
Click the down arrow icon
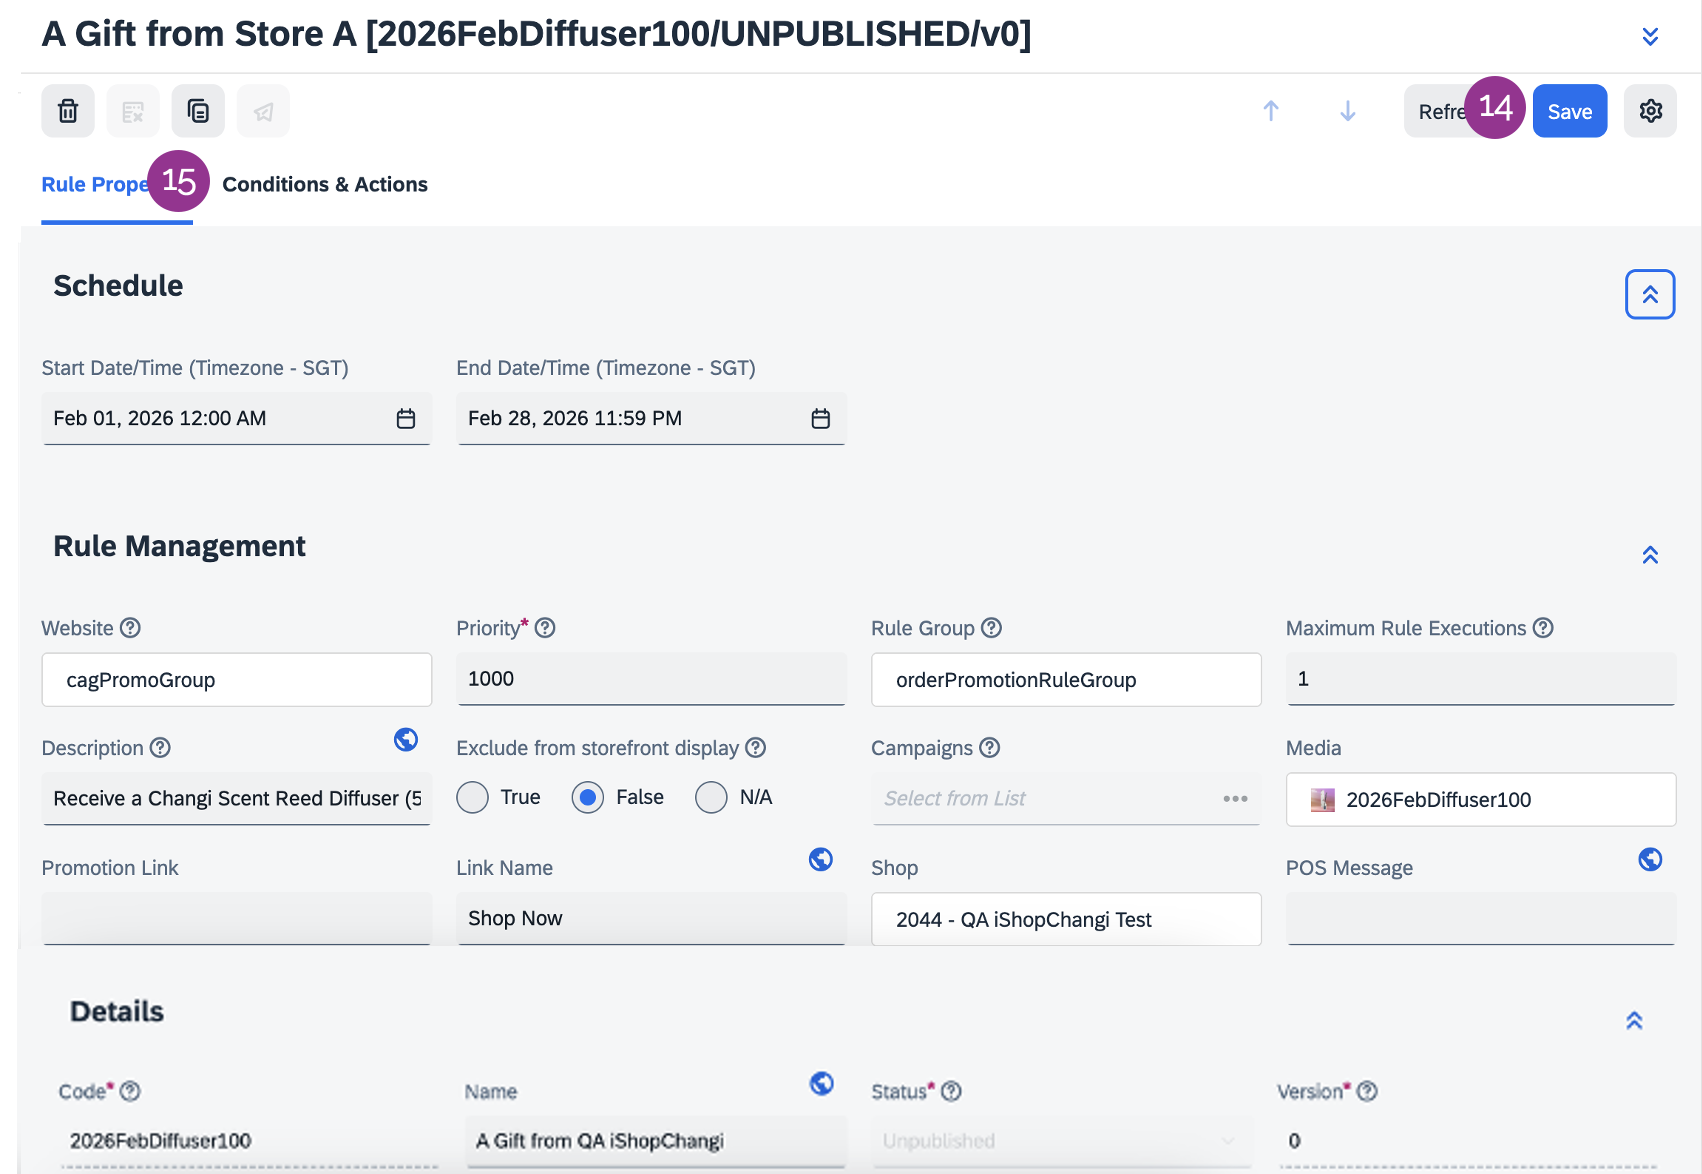click(x=1347, y=111)
